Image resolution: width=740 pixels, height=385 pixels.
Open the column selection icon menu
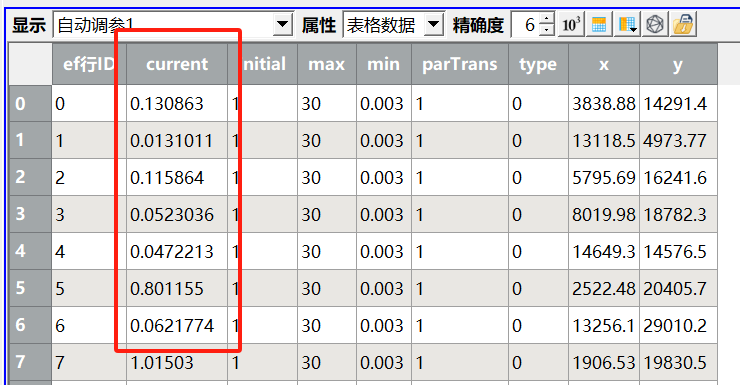tap(627, 25)
